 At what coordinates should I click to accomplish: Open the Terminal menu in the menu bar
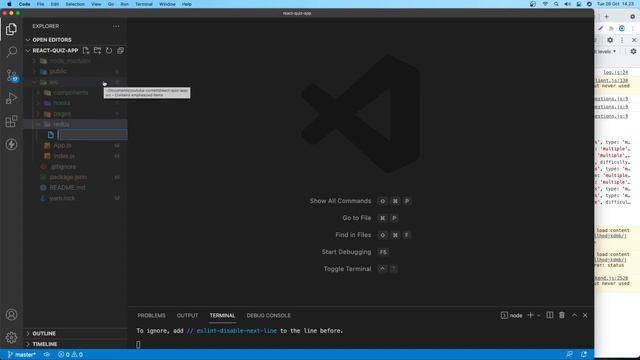pos(144,4)
